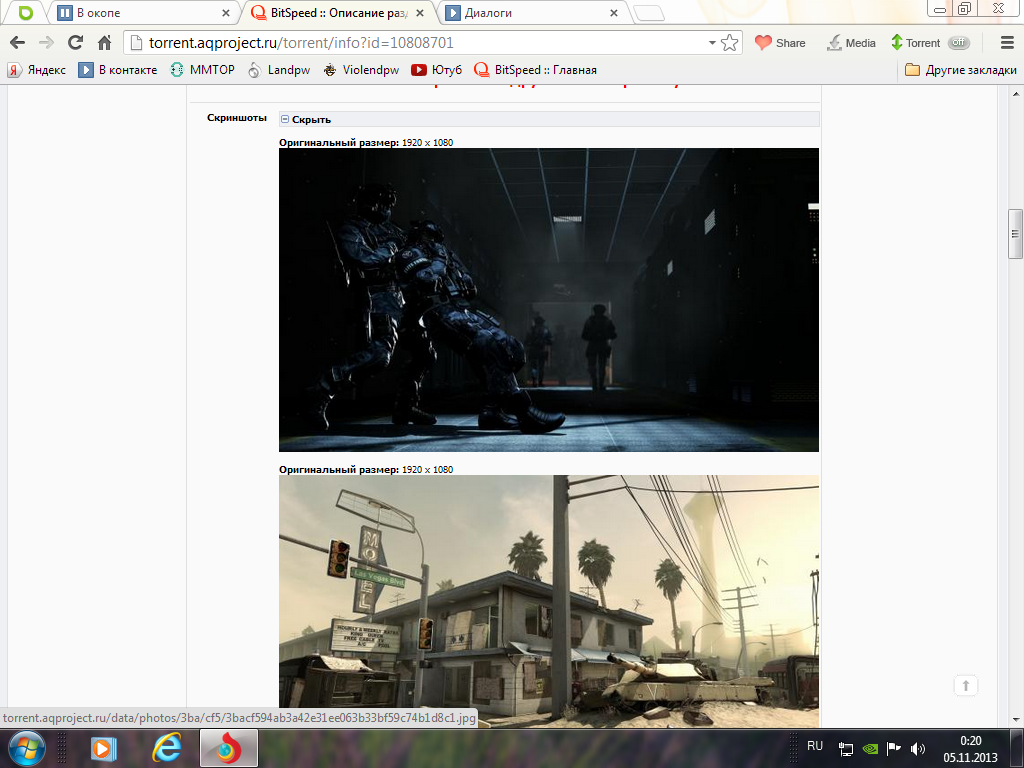
Task: Launch Internet Explorer from the taskbar
Action: pos(167,748)
